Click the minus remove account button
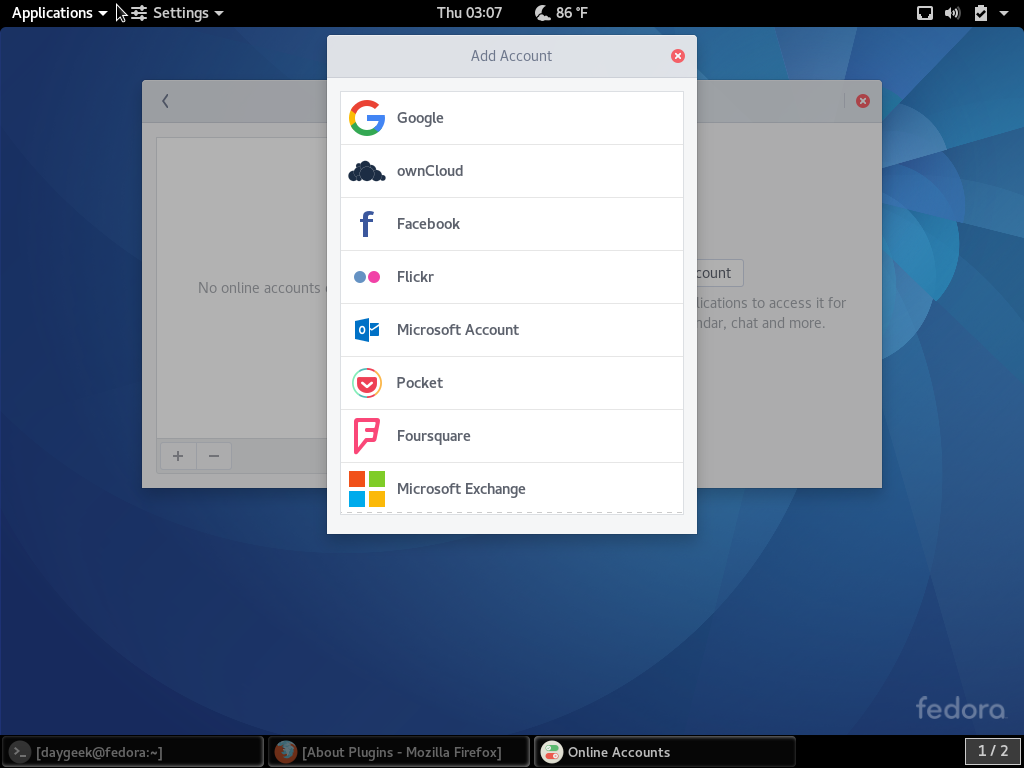This screenshot has height=768, width=1024. point(214,456)
